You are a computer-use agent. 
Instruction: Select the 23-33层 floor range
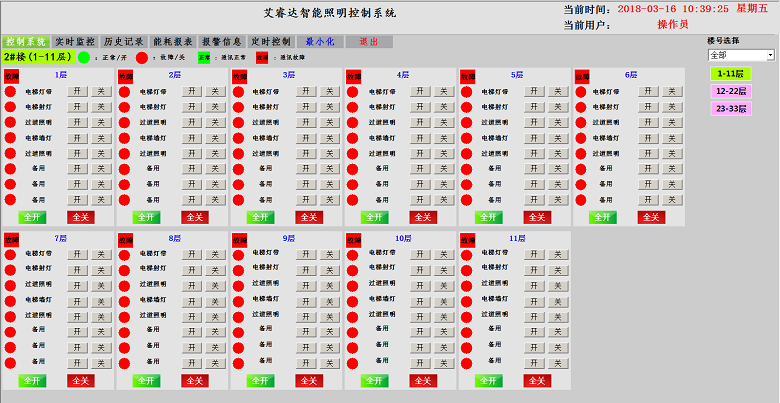point(730,108)
